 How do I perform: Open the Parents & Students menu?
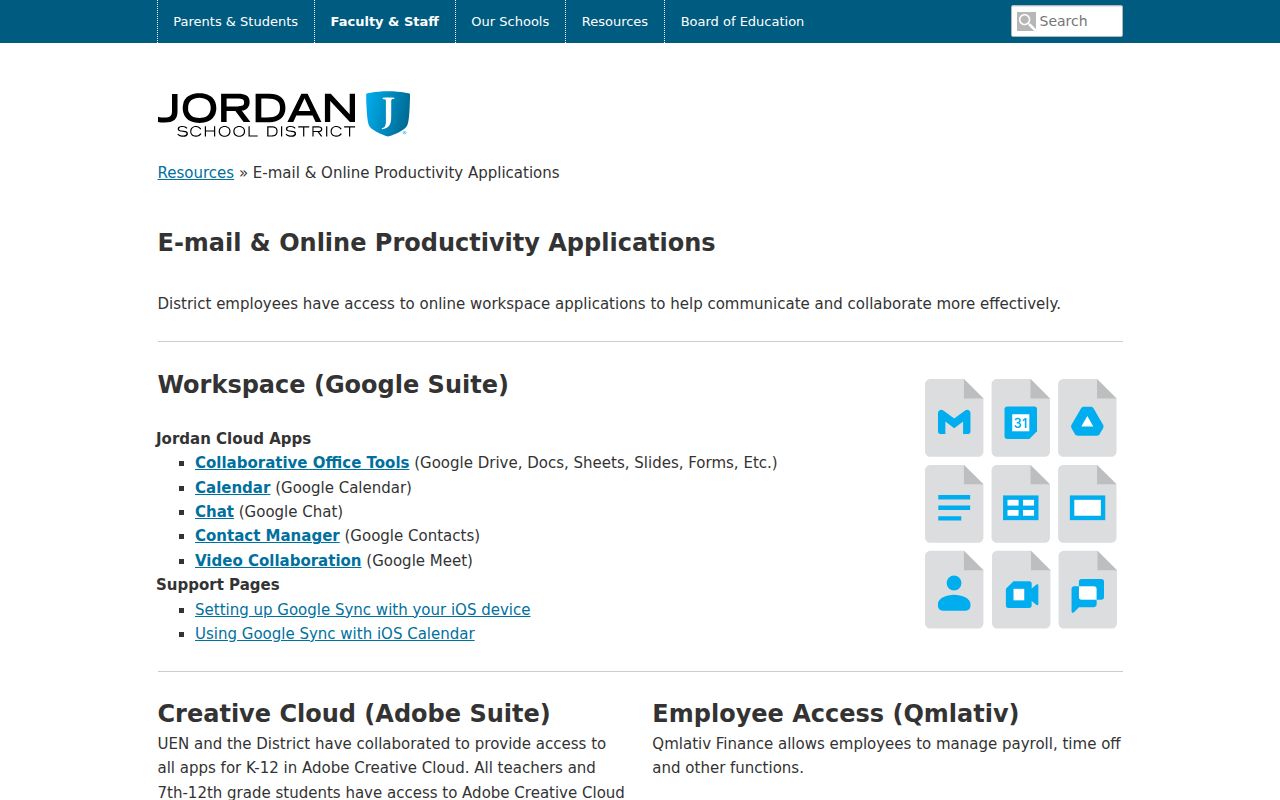(x=236, y=21)
